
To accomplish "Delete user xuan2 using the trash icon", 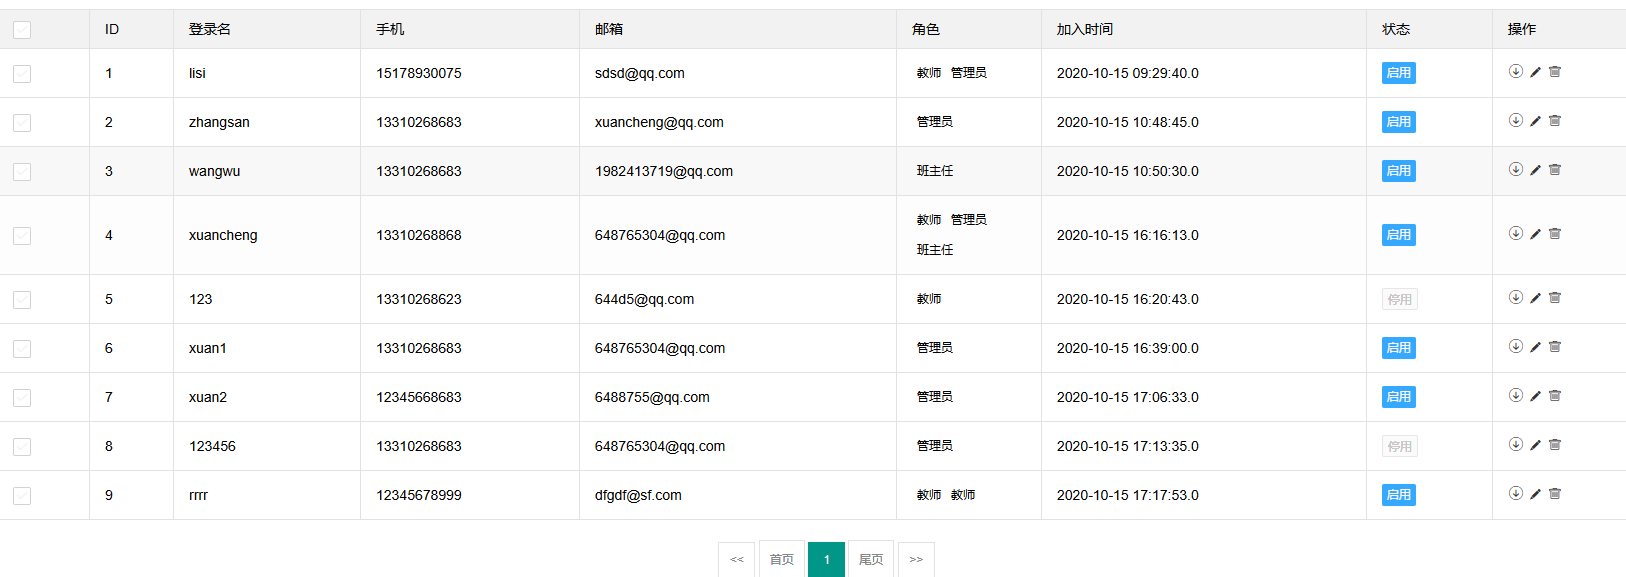I will (1555, 396).
